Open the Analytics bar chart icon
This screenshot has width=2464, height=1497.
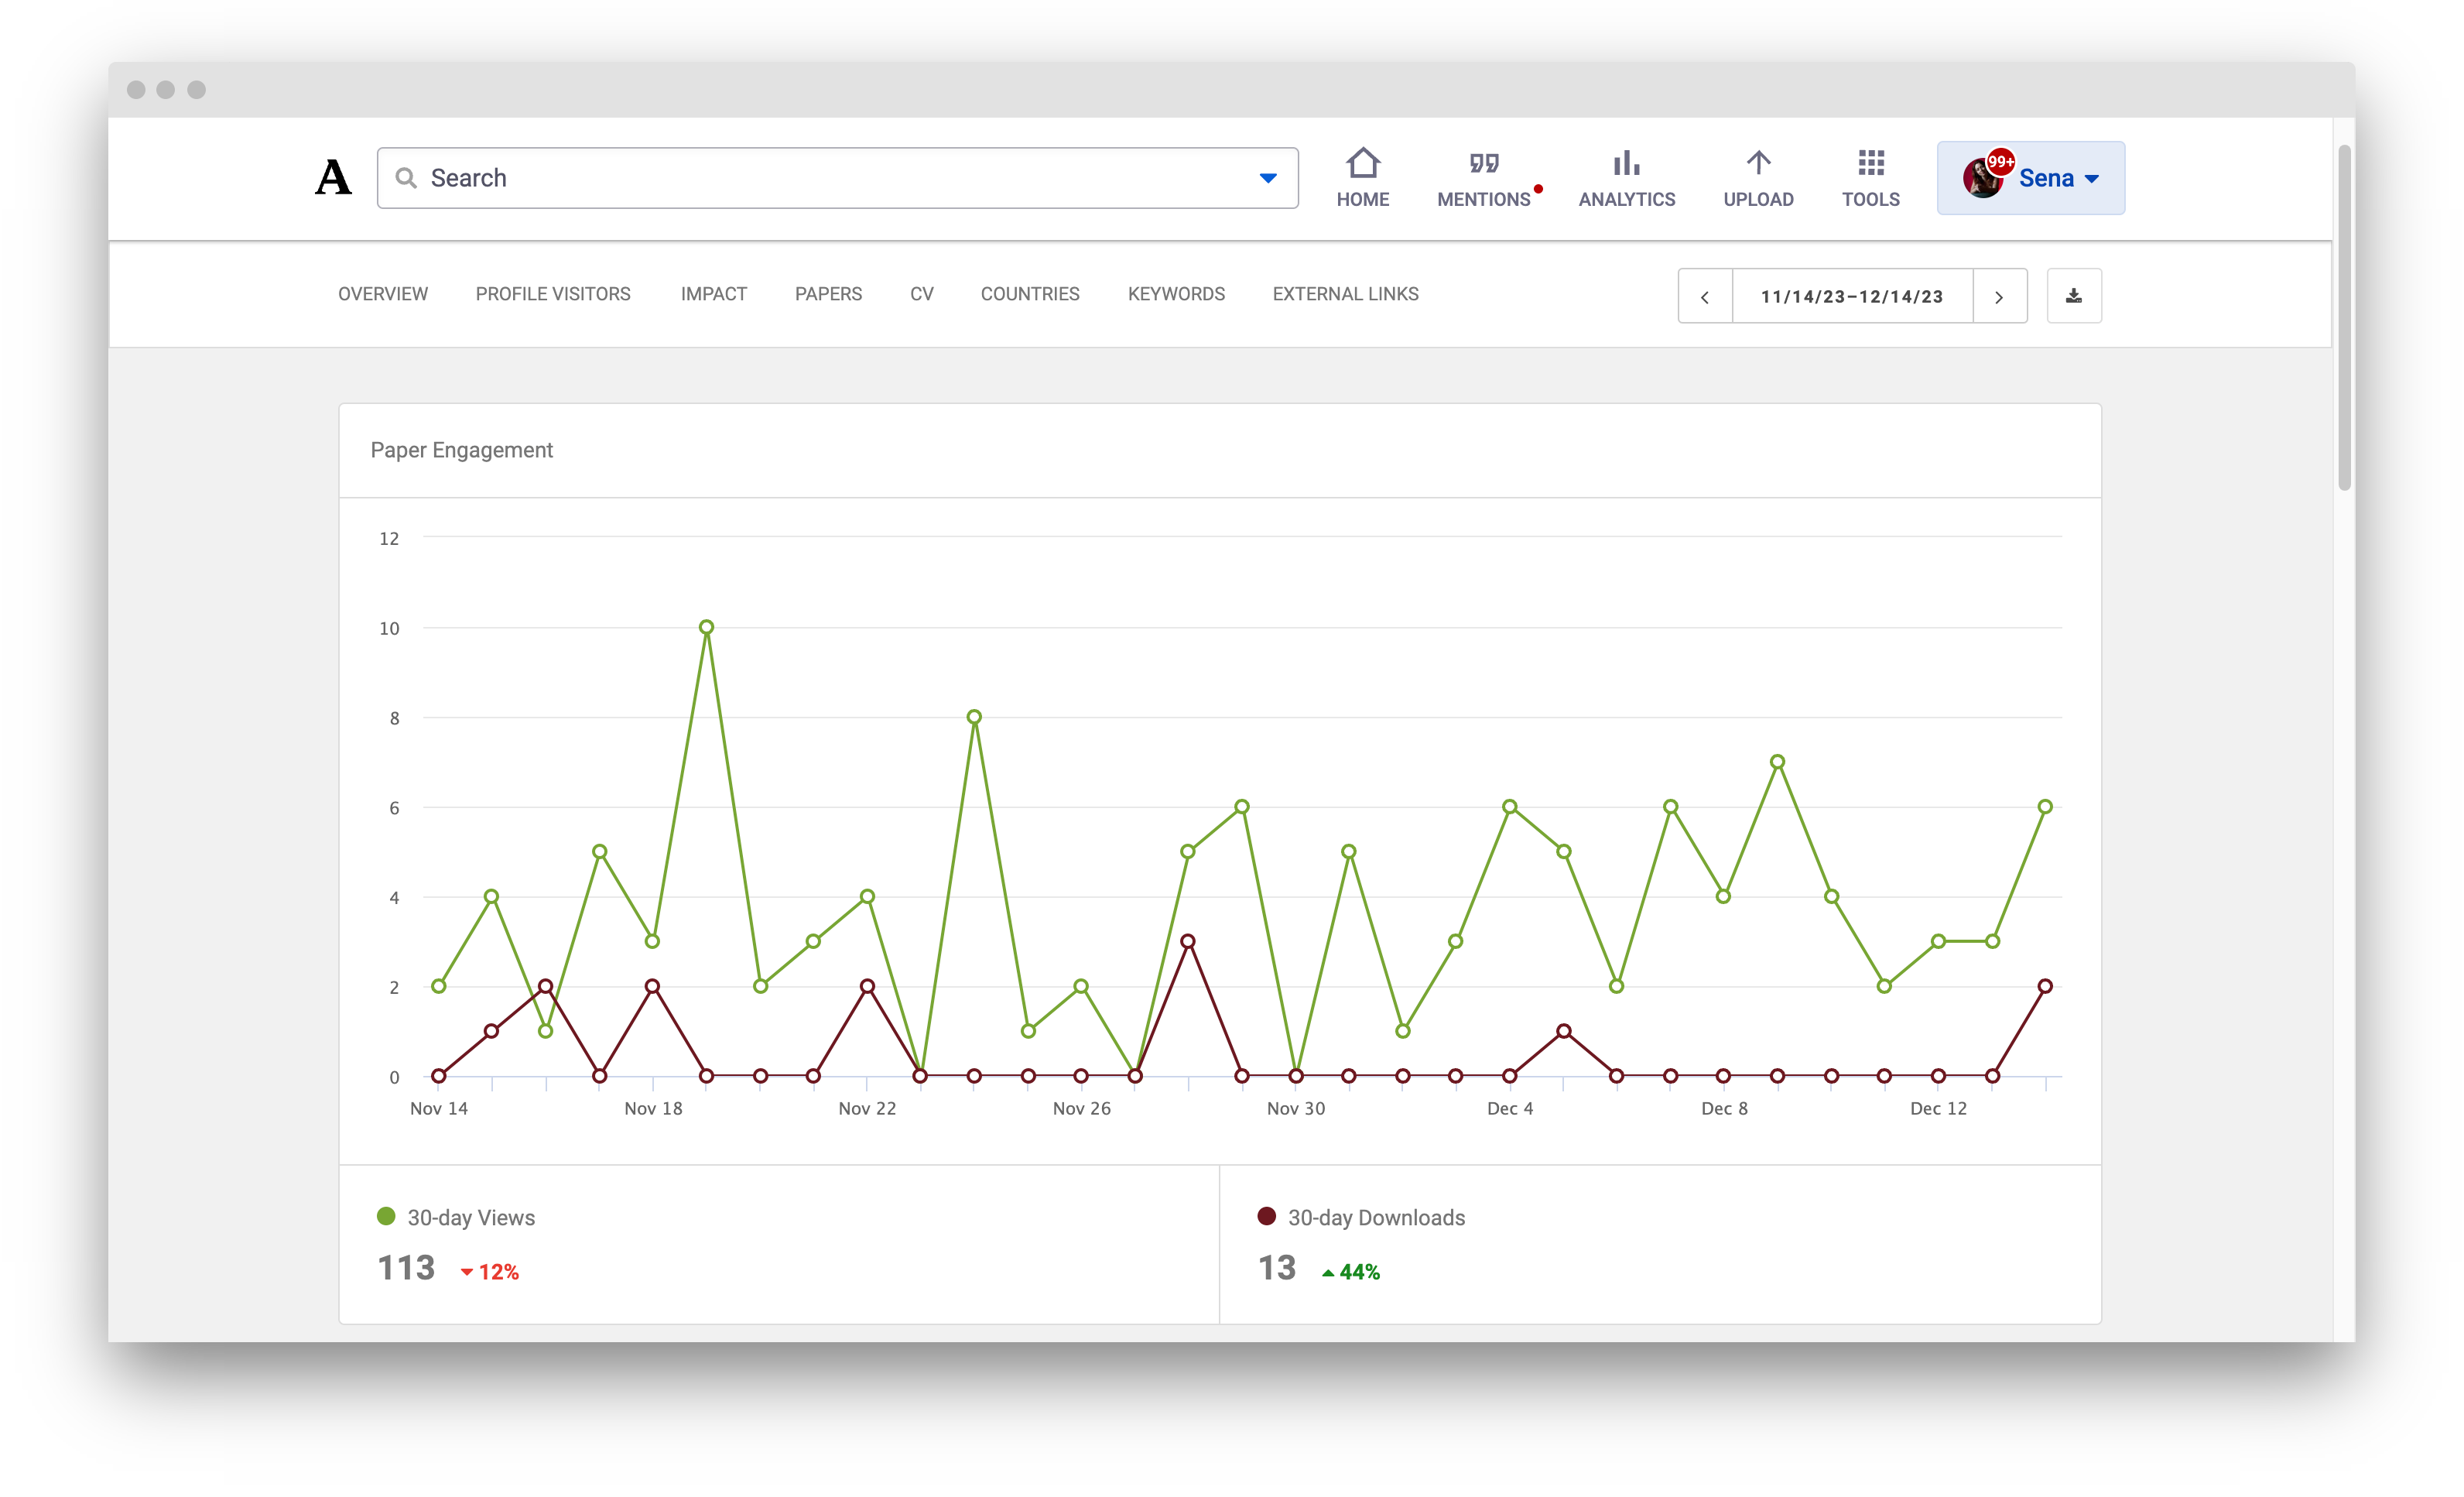(x=1626, y=163)
